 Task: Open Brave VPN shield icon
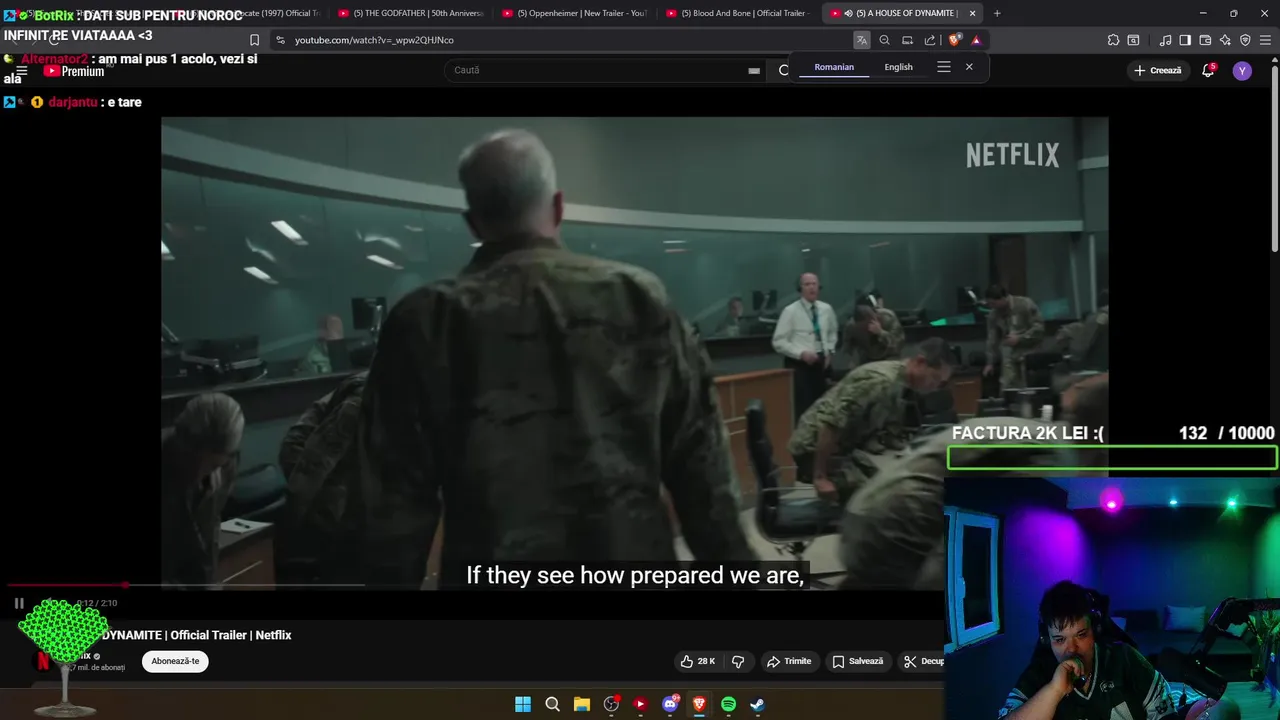tap(1245, 40)
